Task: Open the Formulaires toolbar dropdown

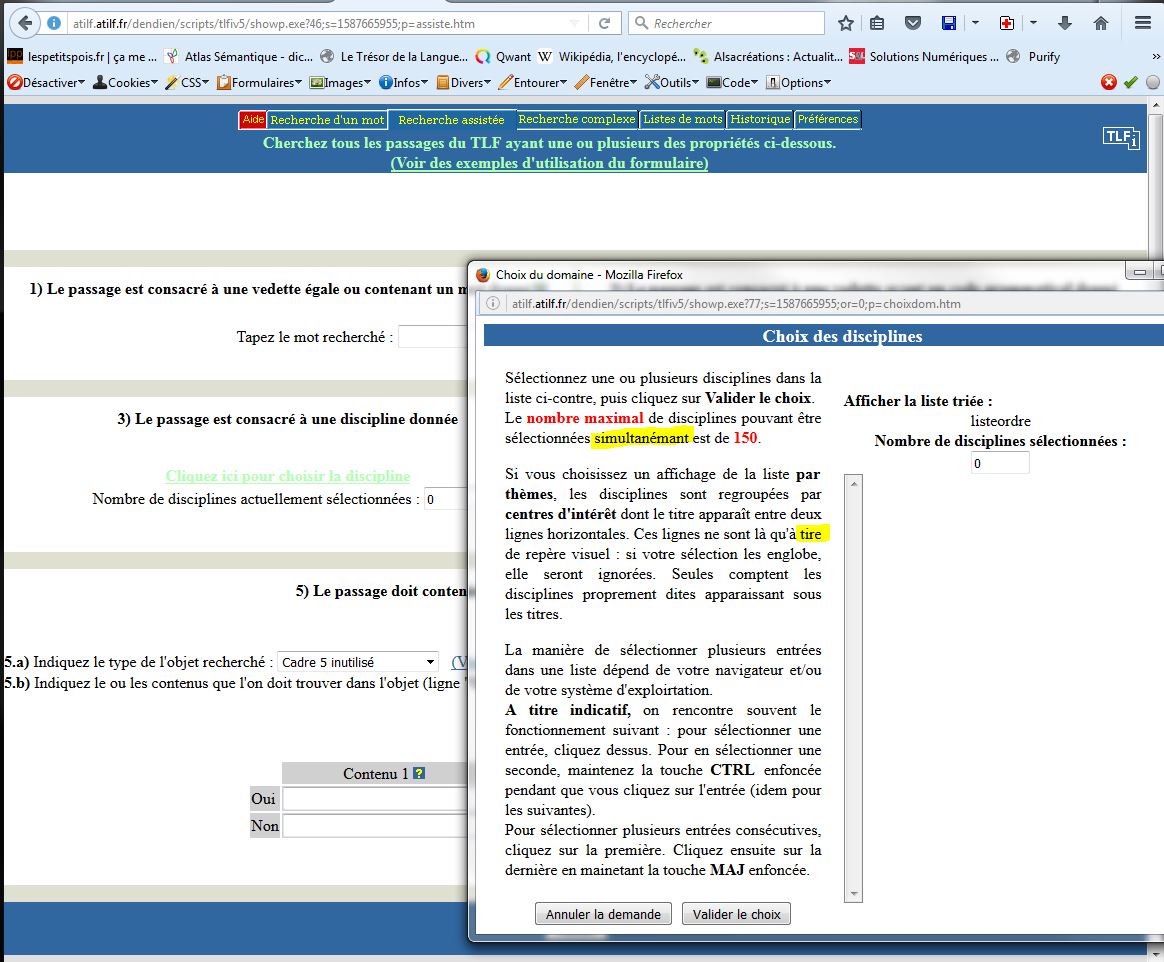Action: pos(260,83)
